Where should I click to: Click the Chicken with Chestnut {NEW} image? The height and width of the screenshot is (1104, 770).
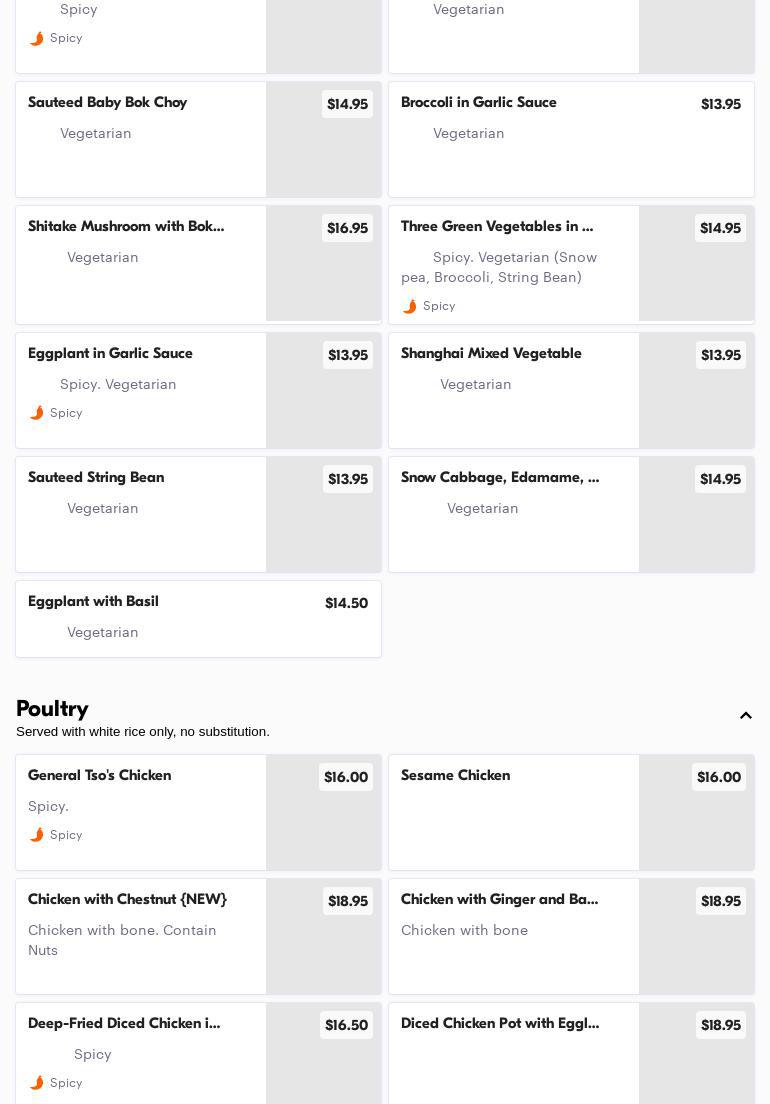tap(323, 946)
